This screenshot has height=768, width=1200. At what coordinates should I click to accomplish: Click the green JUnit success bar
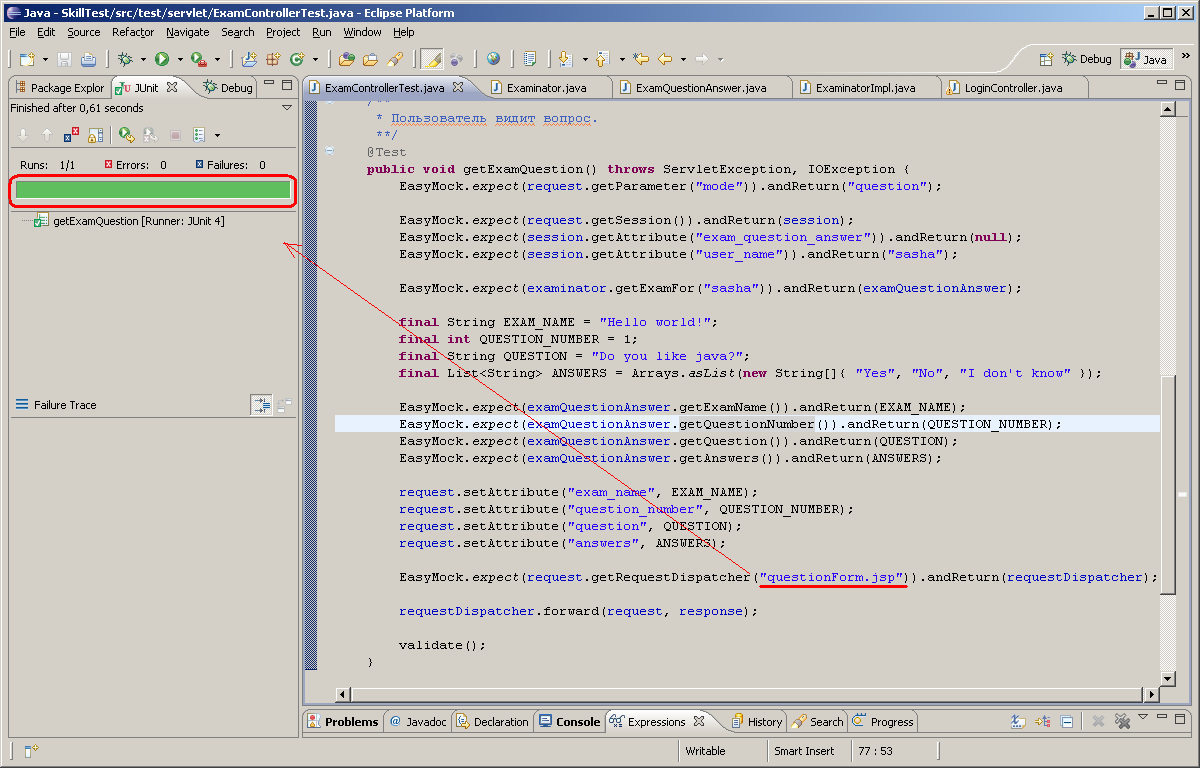click(x=150, y=189)
